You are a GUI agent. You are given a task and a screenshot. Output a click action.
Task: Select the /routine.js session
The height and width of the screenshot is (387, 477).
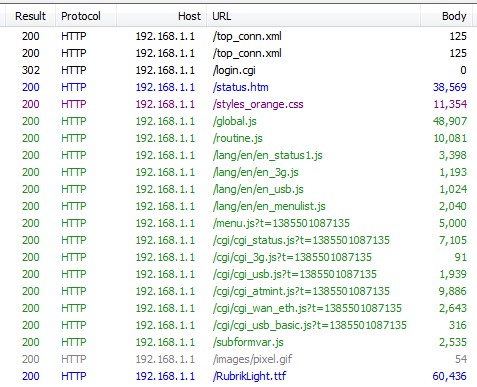coord(238,138)
